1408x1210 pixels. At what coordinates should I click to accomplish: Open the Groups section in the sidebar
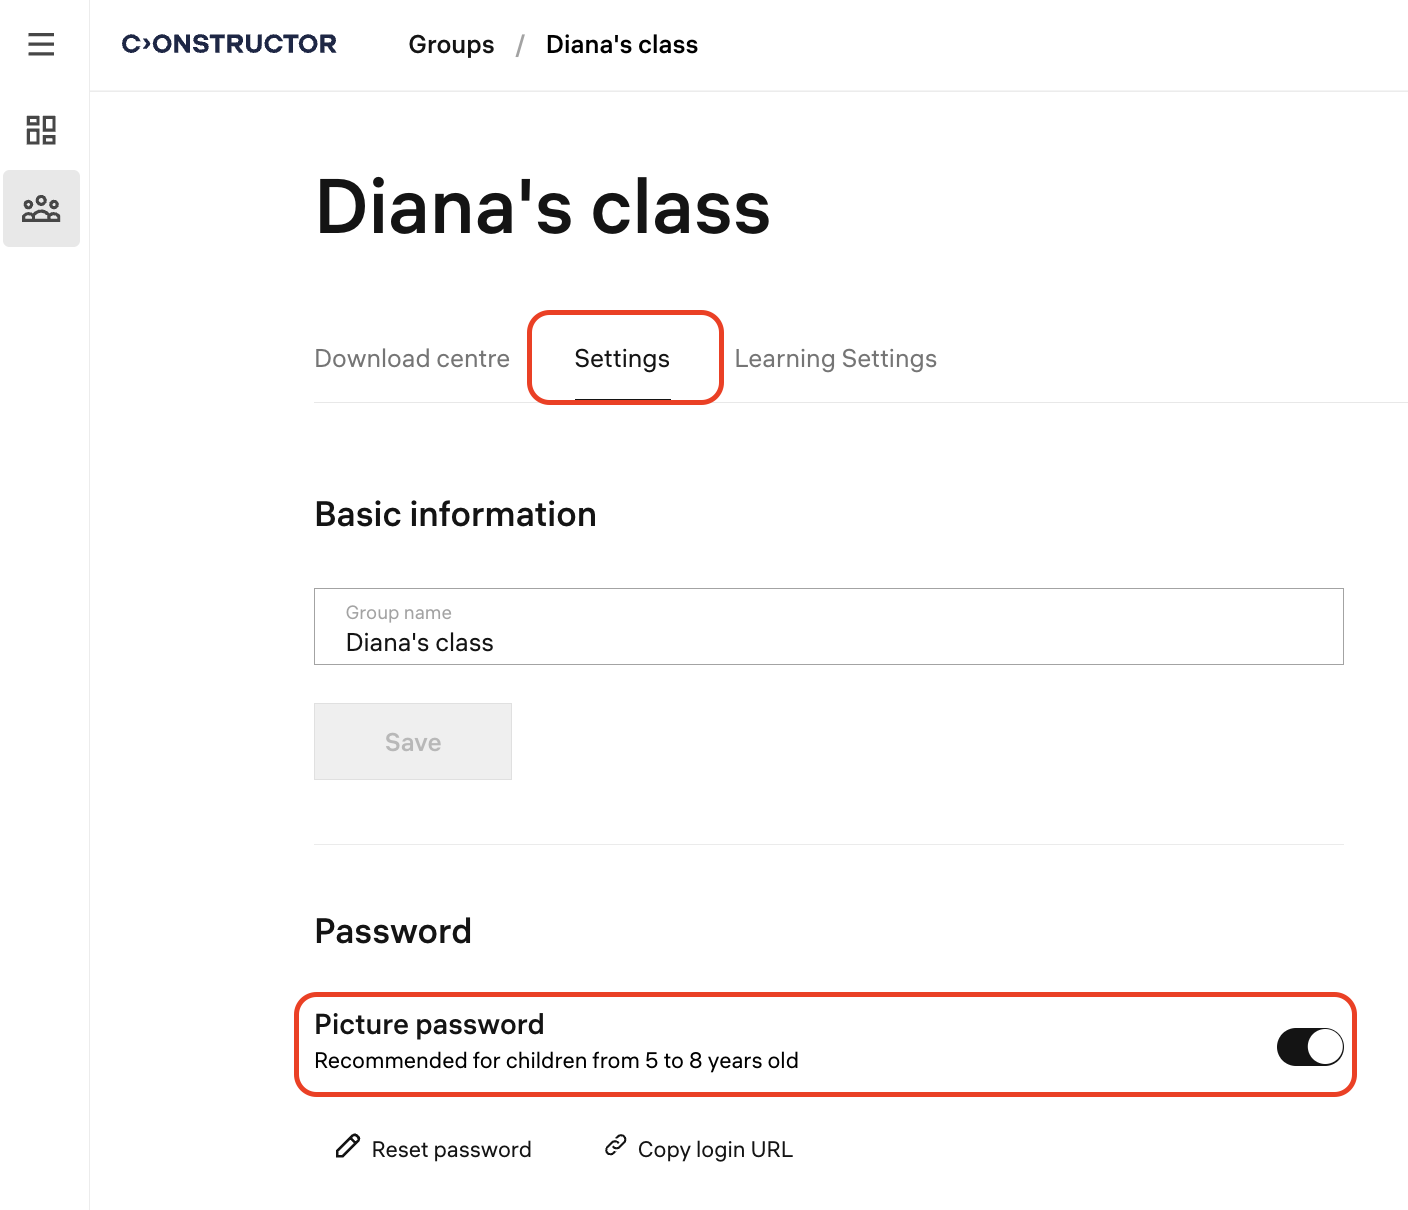41,209
